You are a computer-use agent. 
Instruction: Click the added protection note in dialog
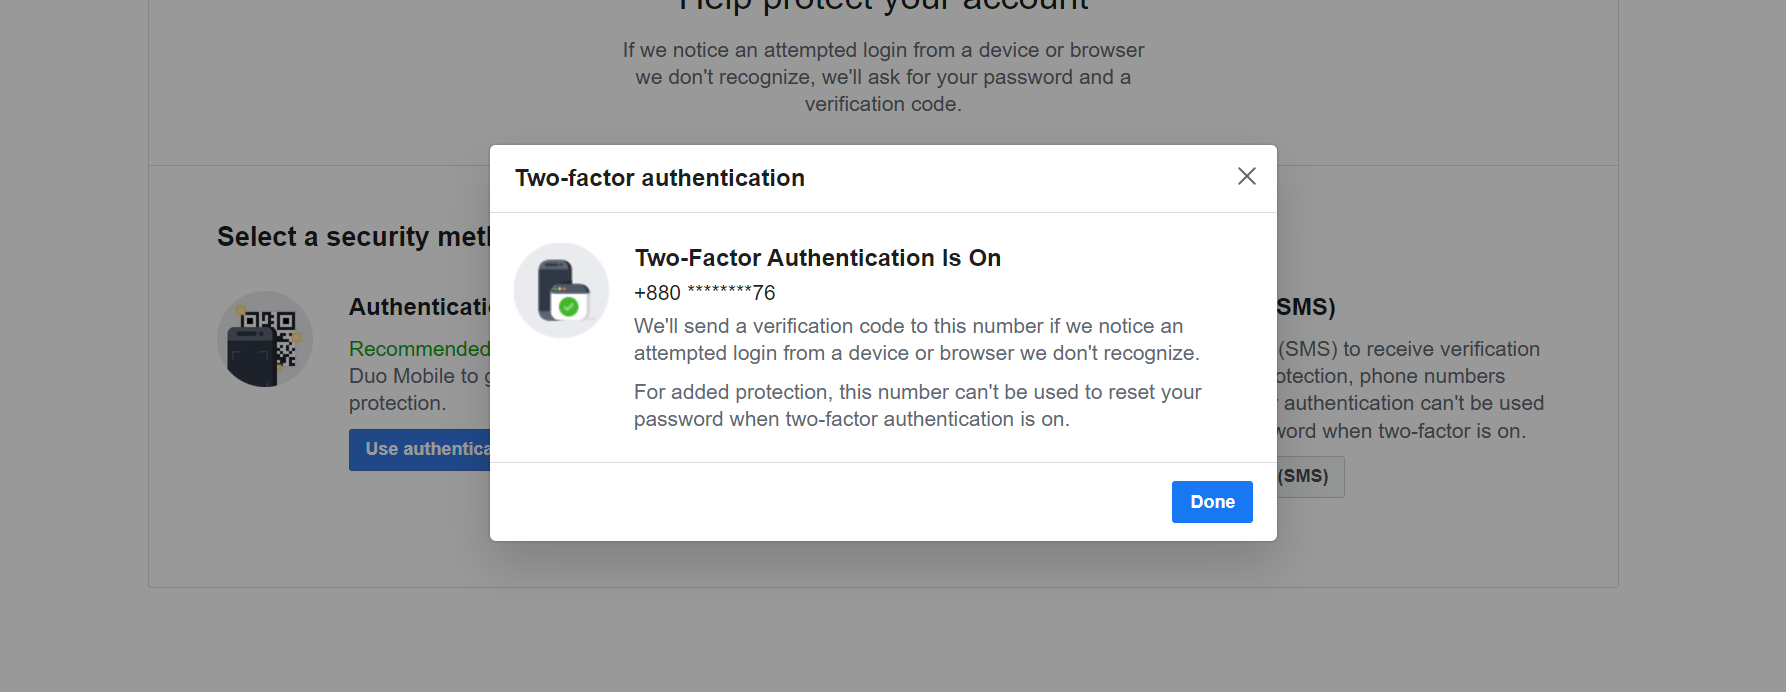[x=917, y=406]
